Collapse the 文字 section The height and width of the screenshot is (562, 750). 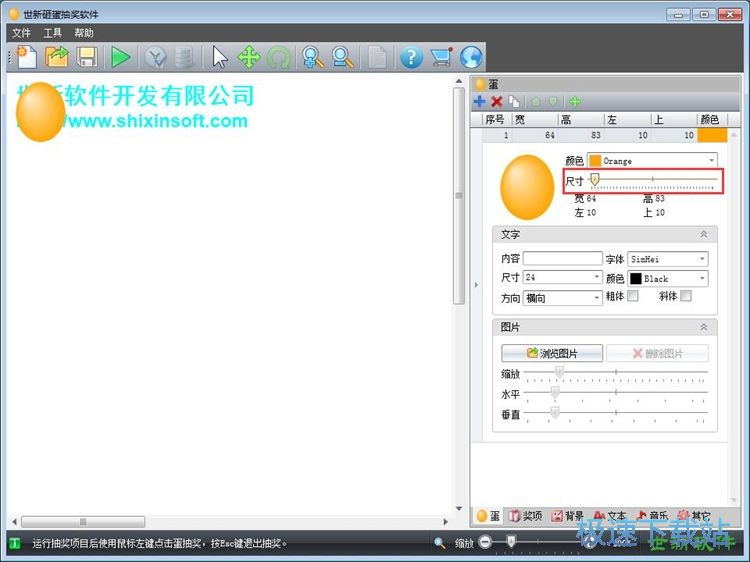[703, 234]
